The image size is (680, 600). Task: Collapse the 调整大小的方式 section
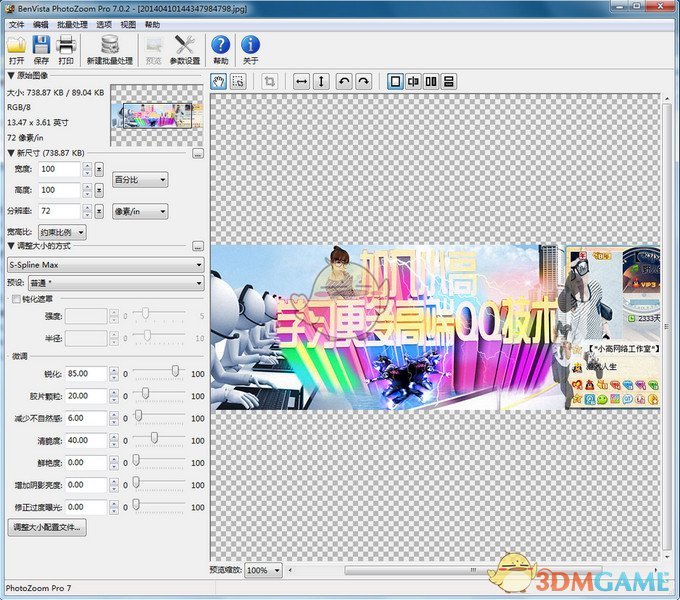tap(11, 246)
